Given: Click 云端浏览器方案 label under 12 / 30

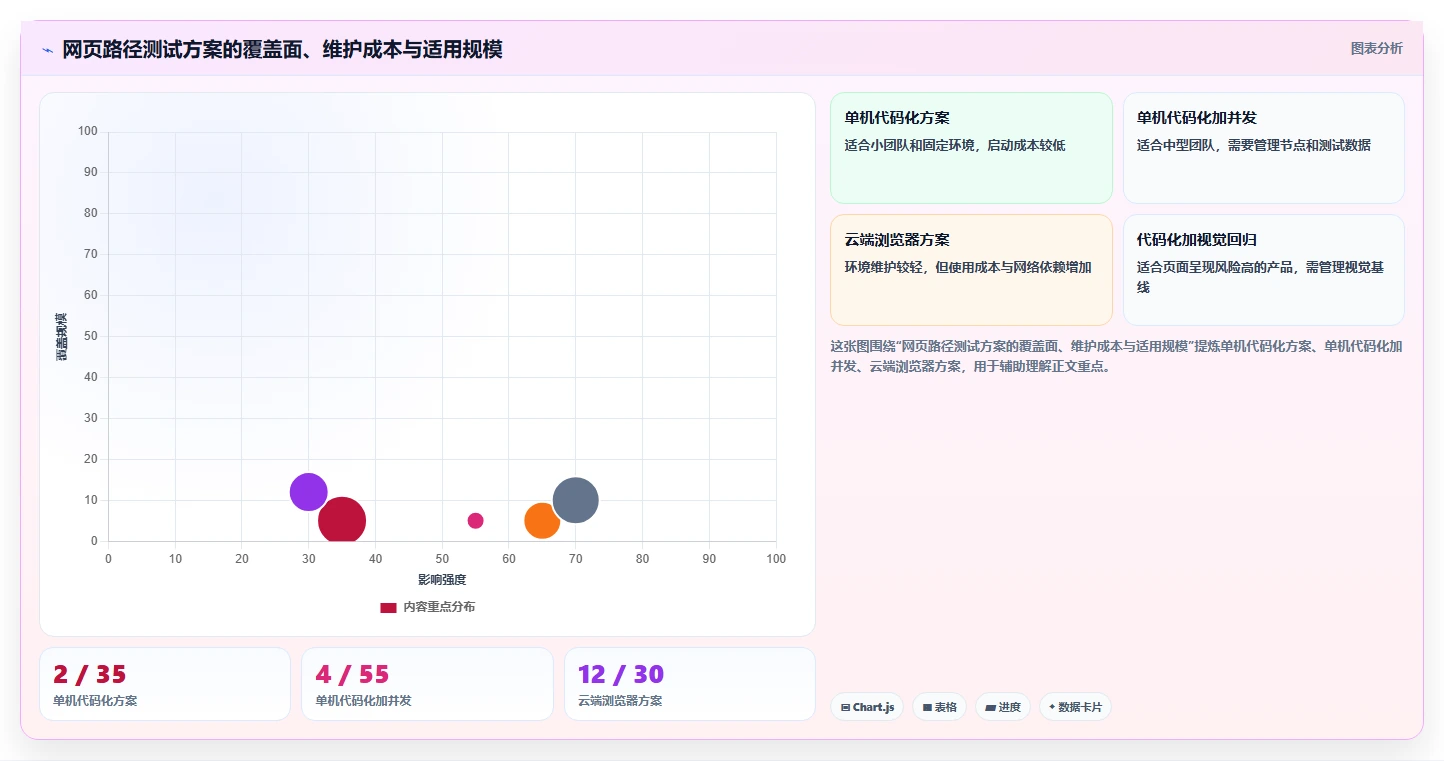Looking at the screenshot, I should point(620,701).
